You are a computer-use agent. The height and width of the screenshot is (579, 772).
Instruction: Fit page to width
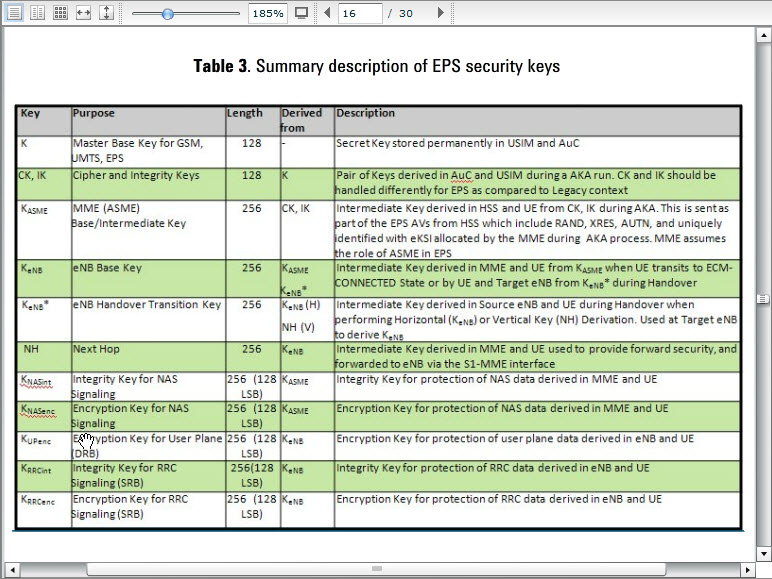coord(83,13)
